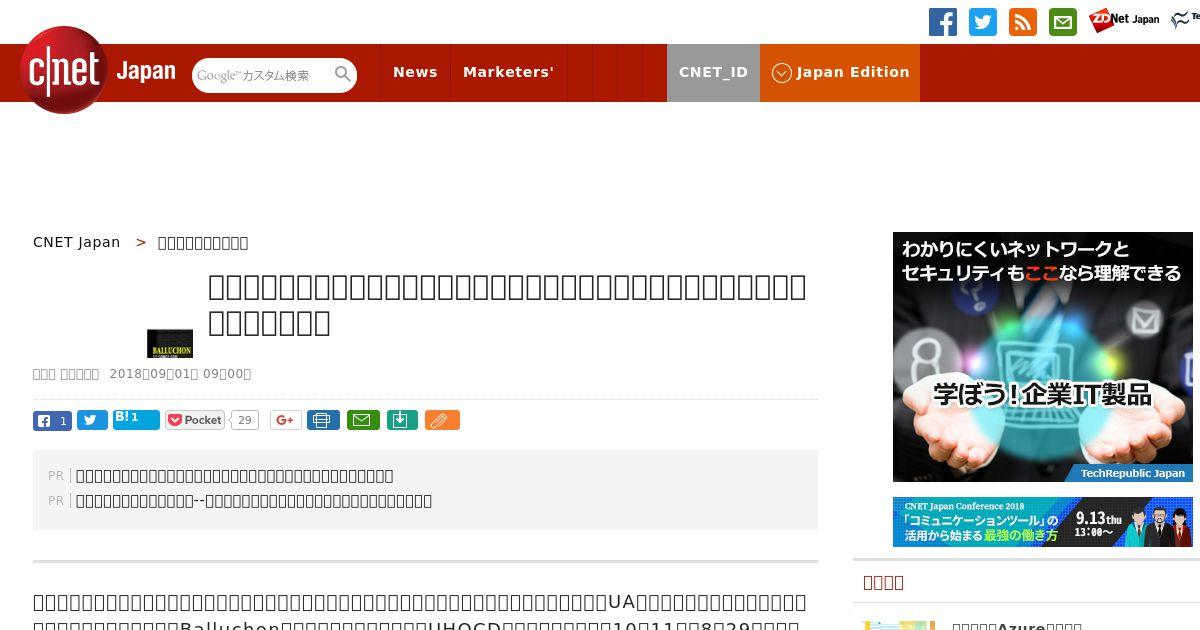Click the teal download share icon

pos(402,420)
